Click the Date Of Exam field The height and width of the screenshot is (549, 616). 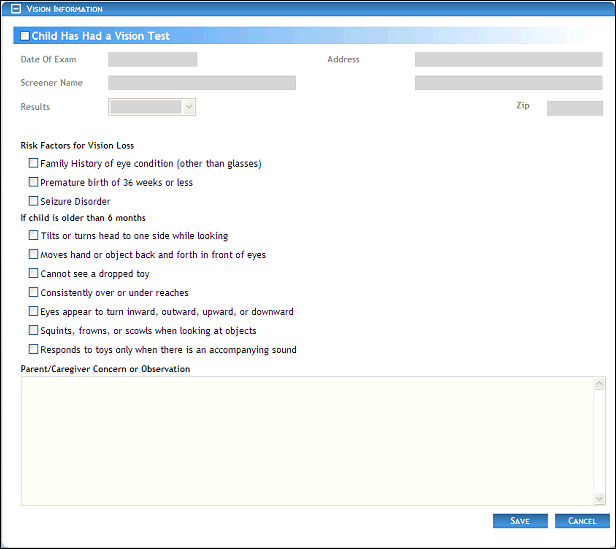tap(152, 60)
